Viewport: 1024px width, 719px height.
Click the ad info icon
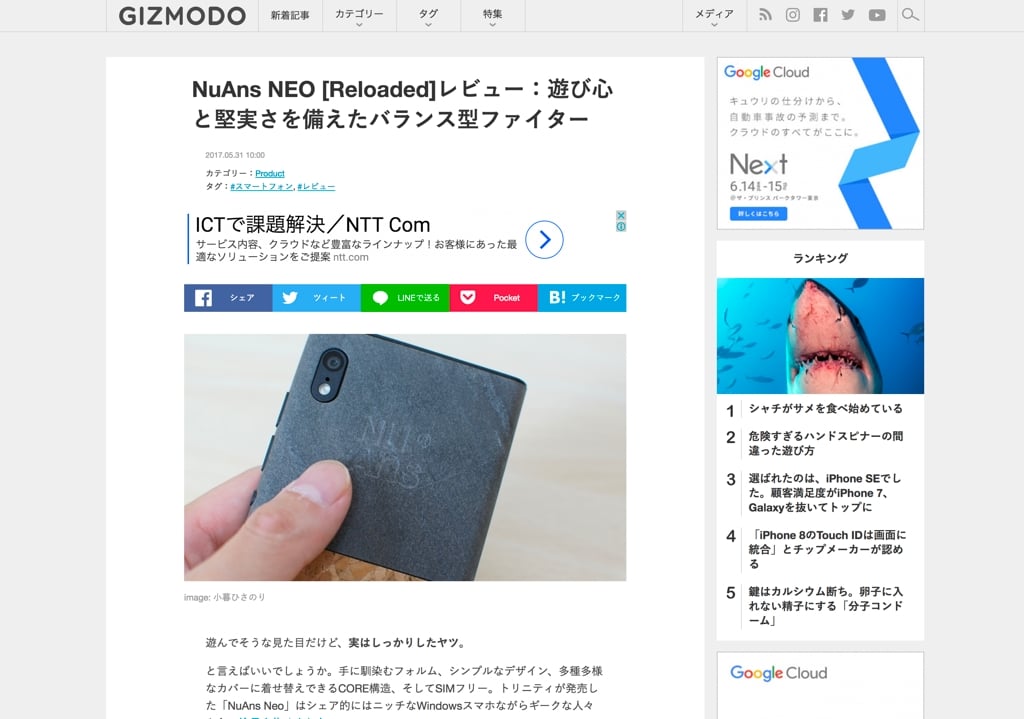[621, 227]
